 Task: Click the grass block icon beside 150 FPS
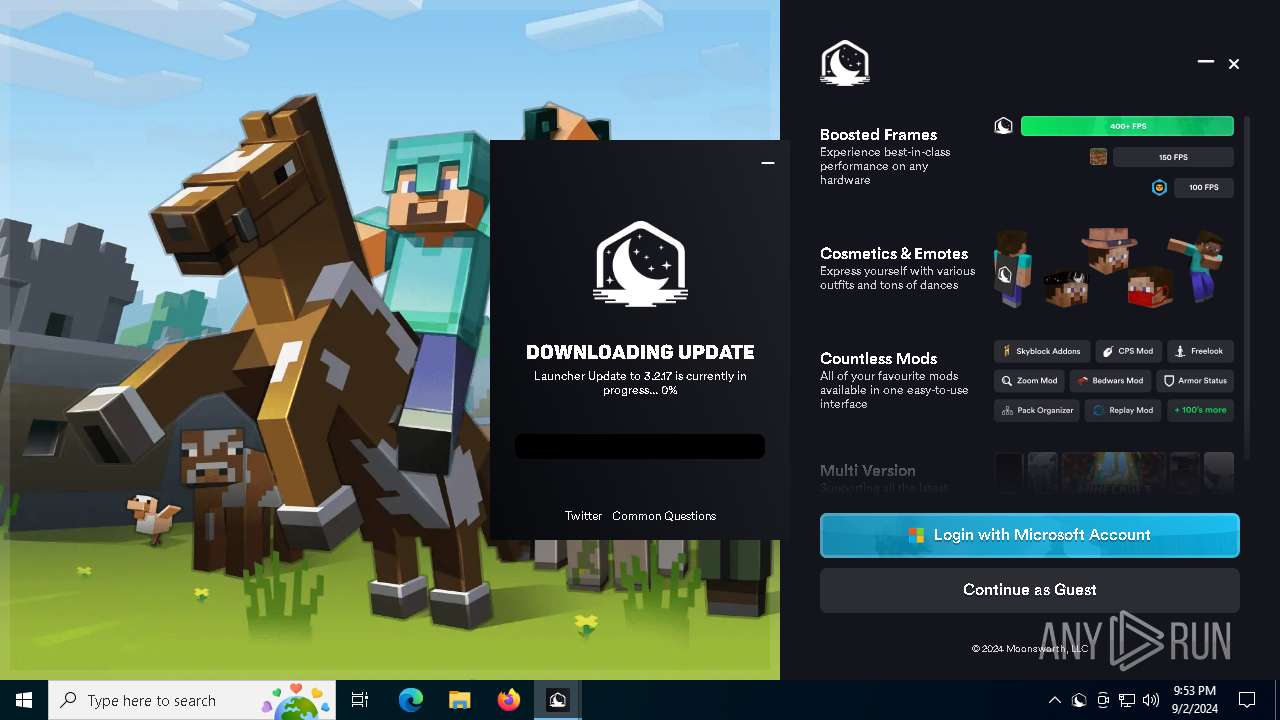pos(1098,157)
